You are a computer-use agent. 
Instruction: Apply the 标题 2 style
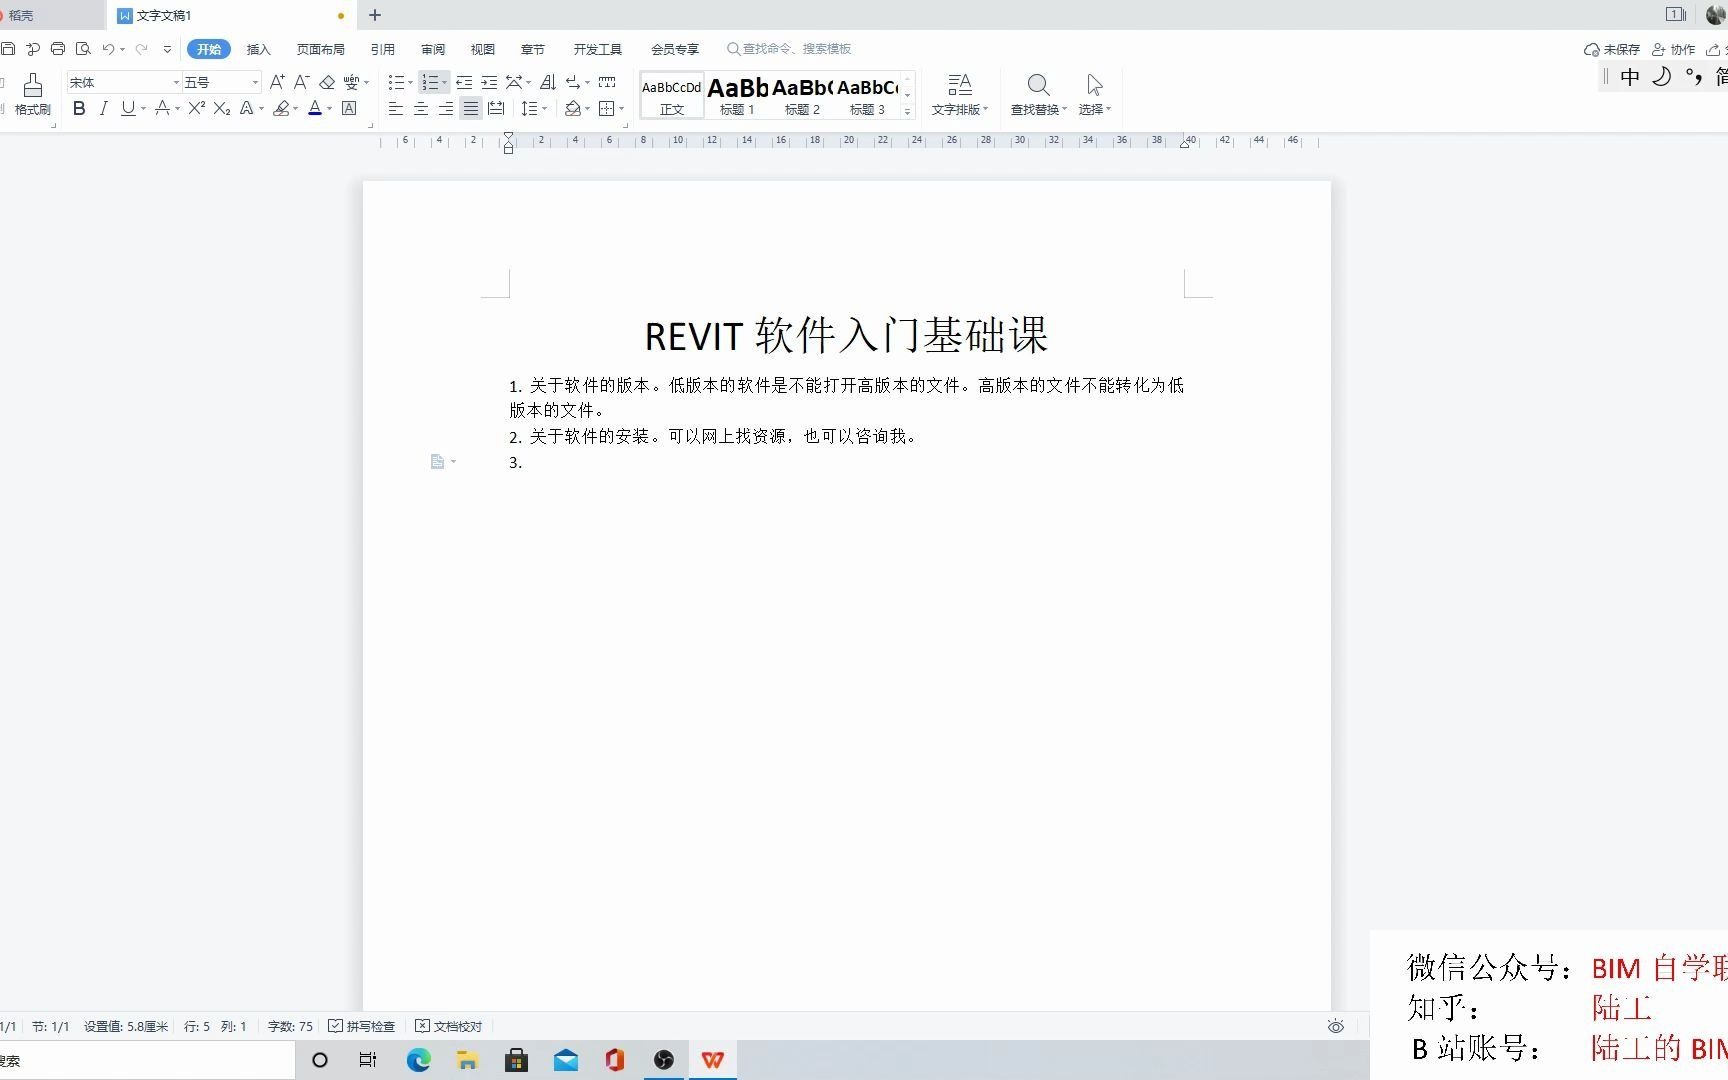(x=802, y=96)
